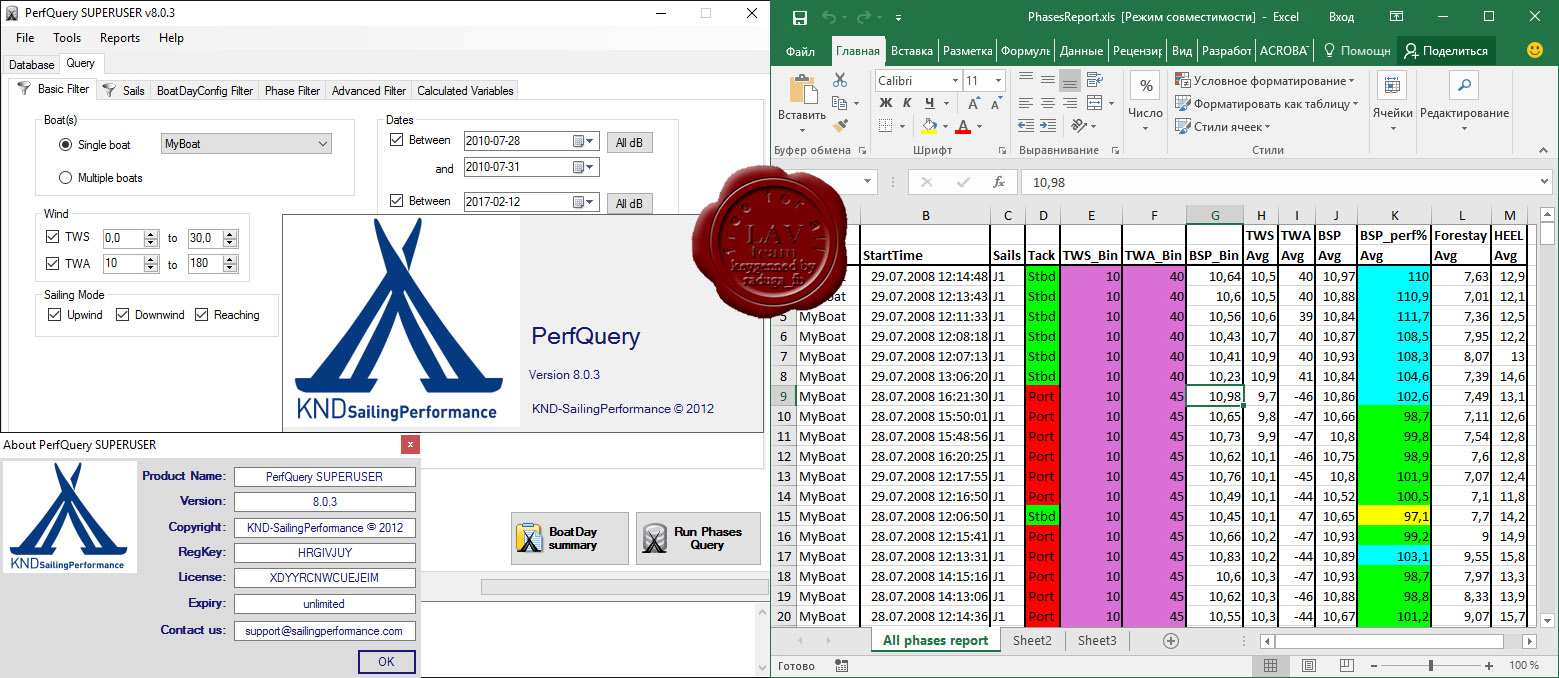Decrease indent in Excel alignment group
This screenshot has height=678, width=1559.
(x=1027, y=126)
